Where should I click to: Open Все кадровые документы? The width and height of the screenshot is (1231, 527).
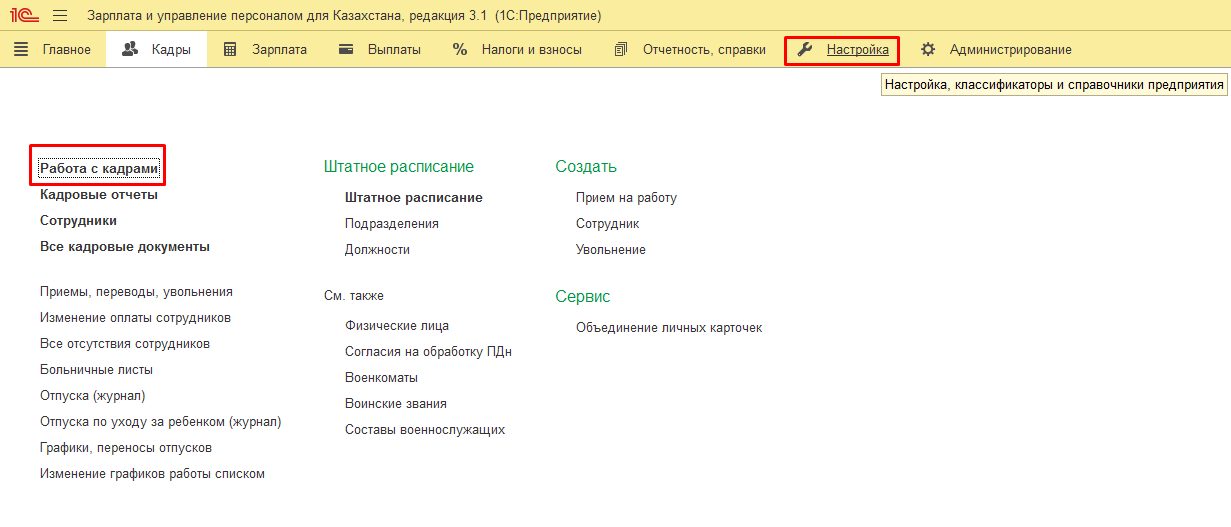pyautogui.click(x=125, y=247)
